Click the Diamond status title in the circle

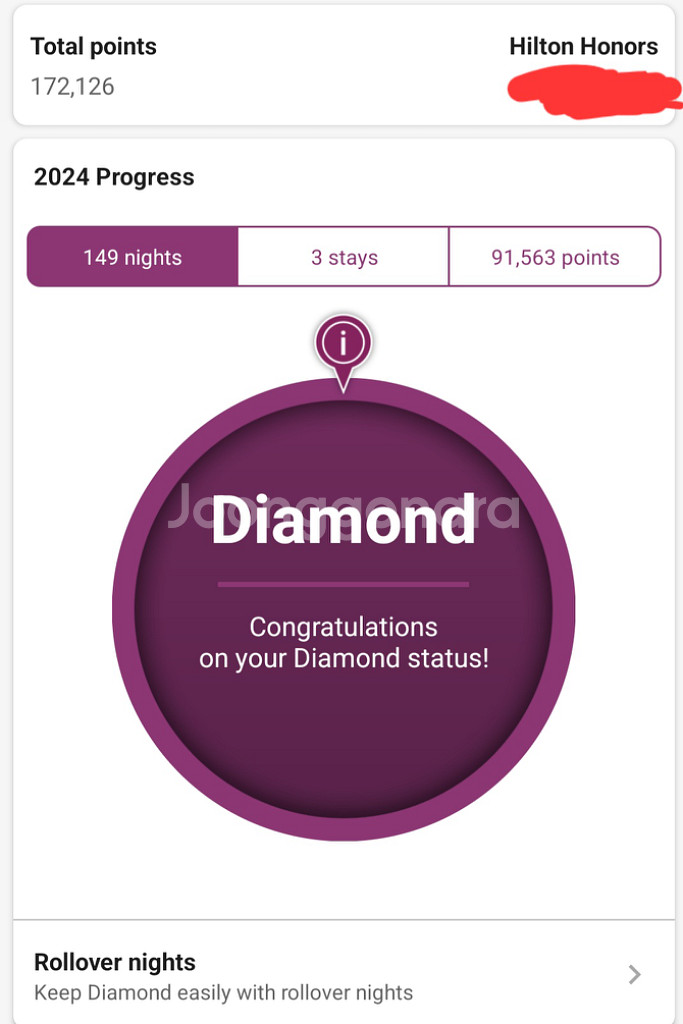(x=343, y=519)
